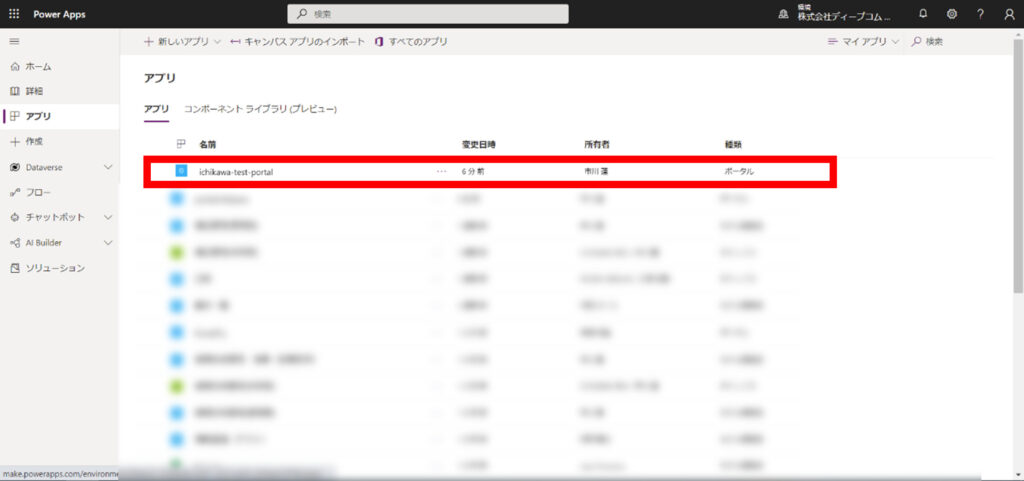This screenshot has height=481, width=1024.
Task: Open the app launcher waffle icon
Action: [14, 14]
